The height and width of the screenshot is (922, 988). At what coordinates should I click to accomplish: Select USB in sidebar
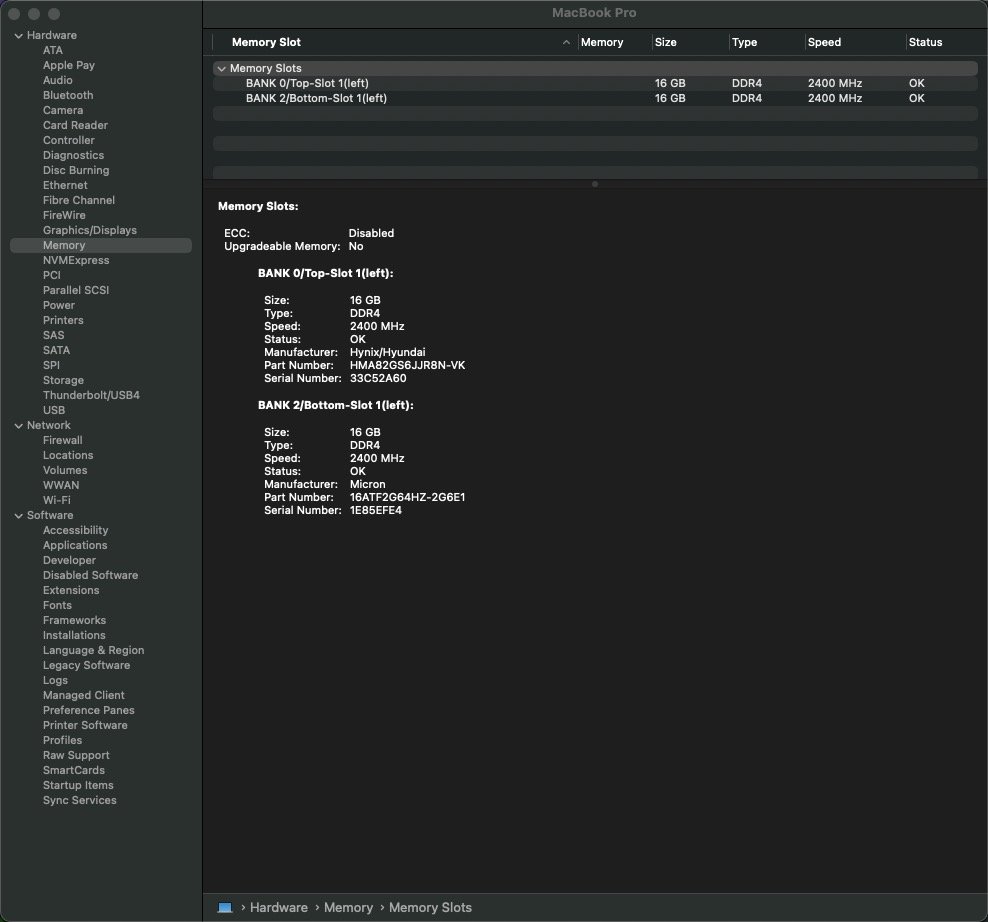54,410
